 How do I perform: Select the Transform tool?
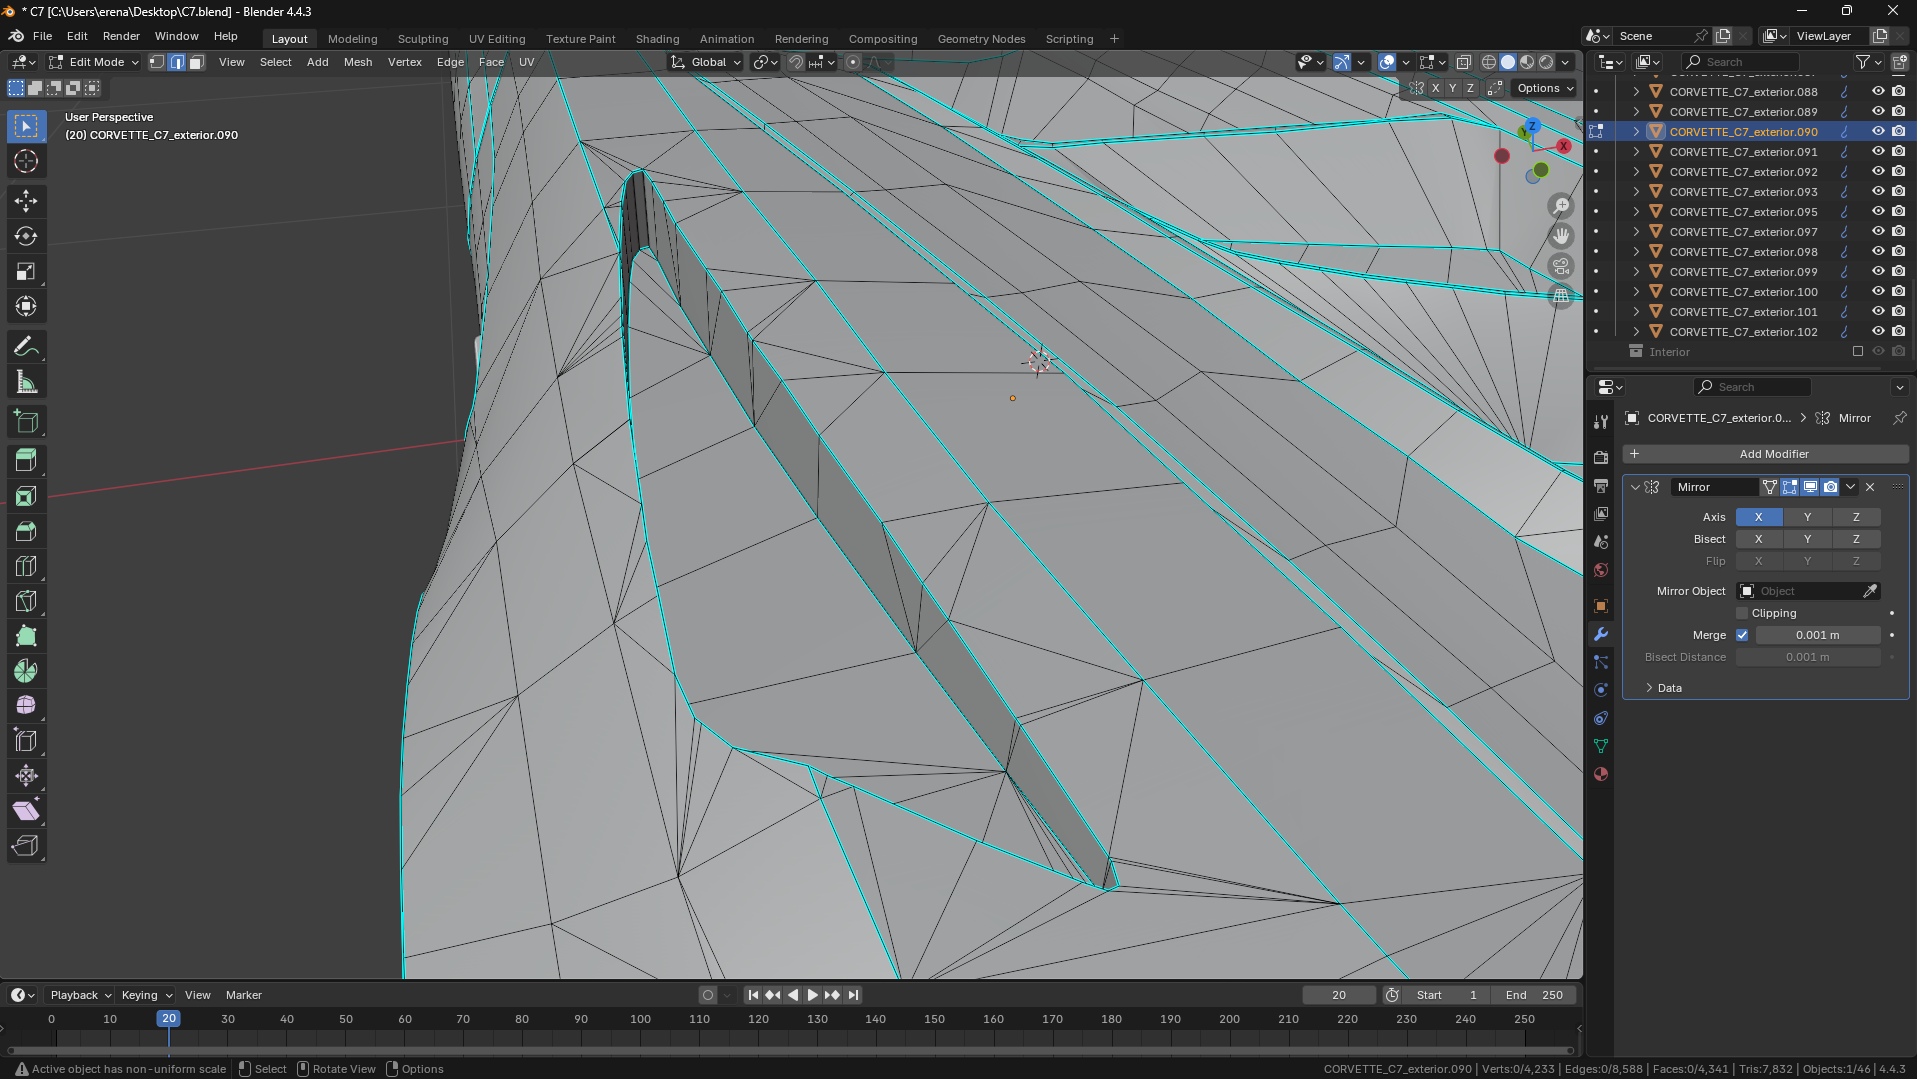click(x=26, y=306)
